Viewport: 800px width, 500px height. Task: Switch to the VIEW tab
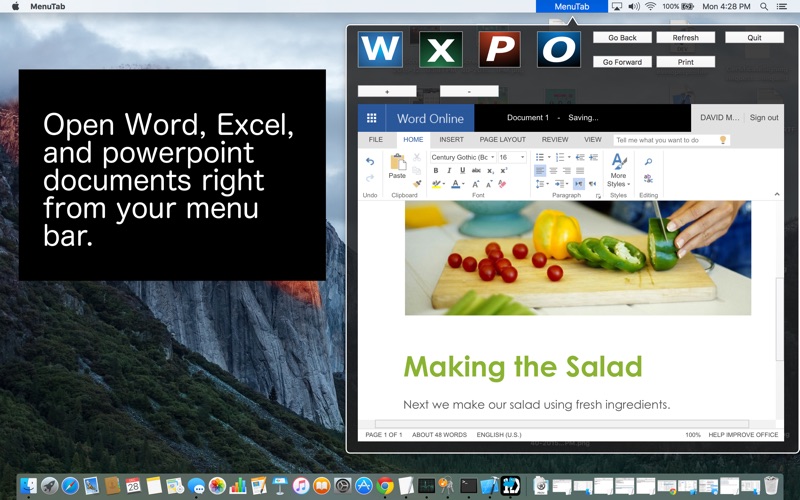pos(593,140)
